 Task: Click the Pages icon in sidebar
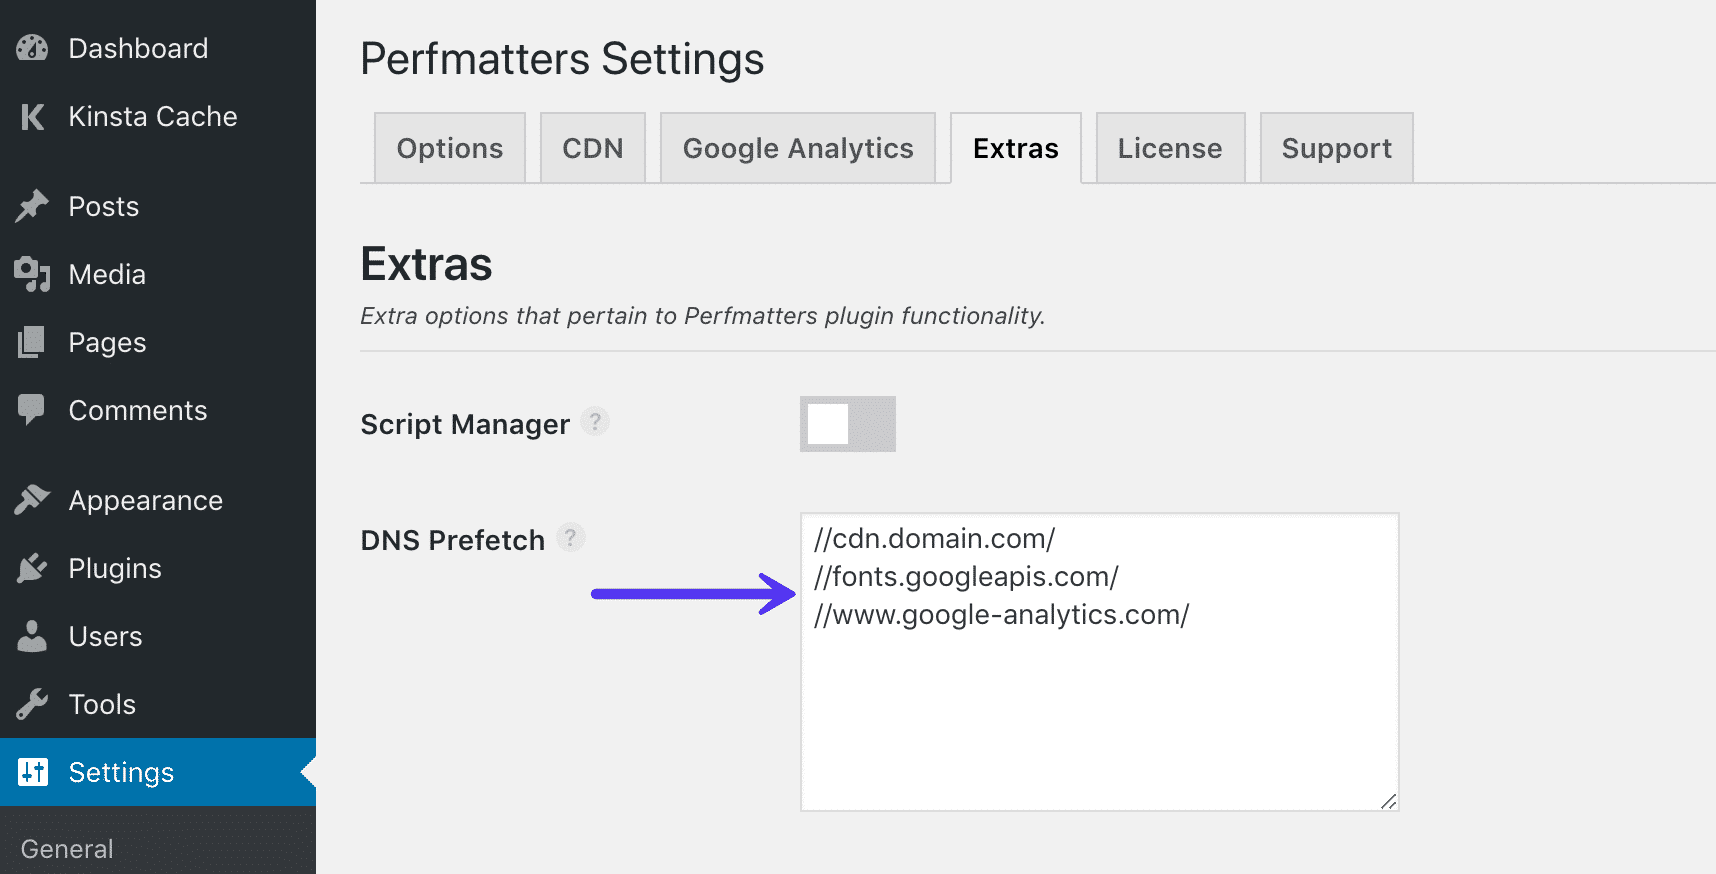tap(32, 342)
